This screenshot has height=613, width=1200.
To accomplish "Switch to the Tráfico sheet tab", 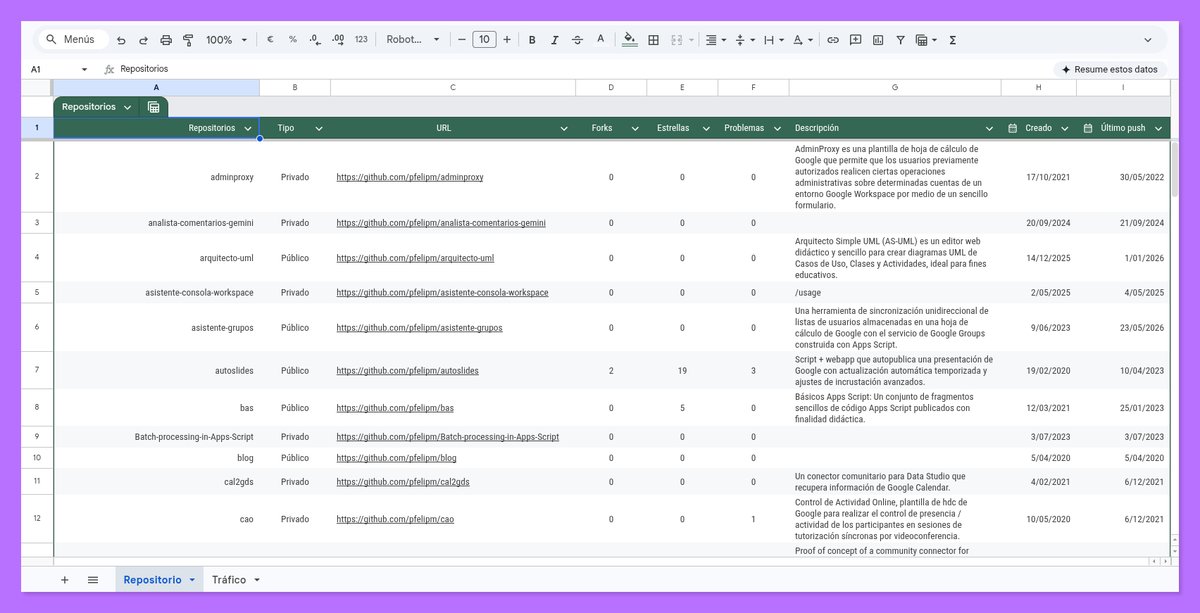I will 237,579.
